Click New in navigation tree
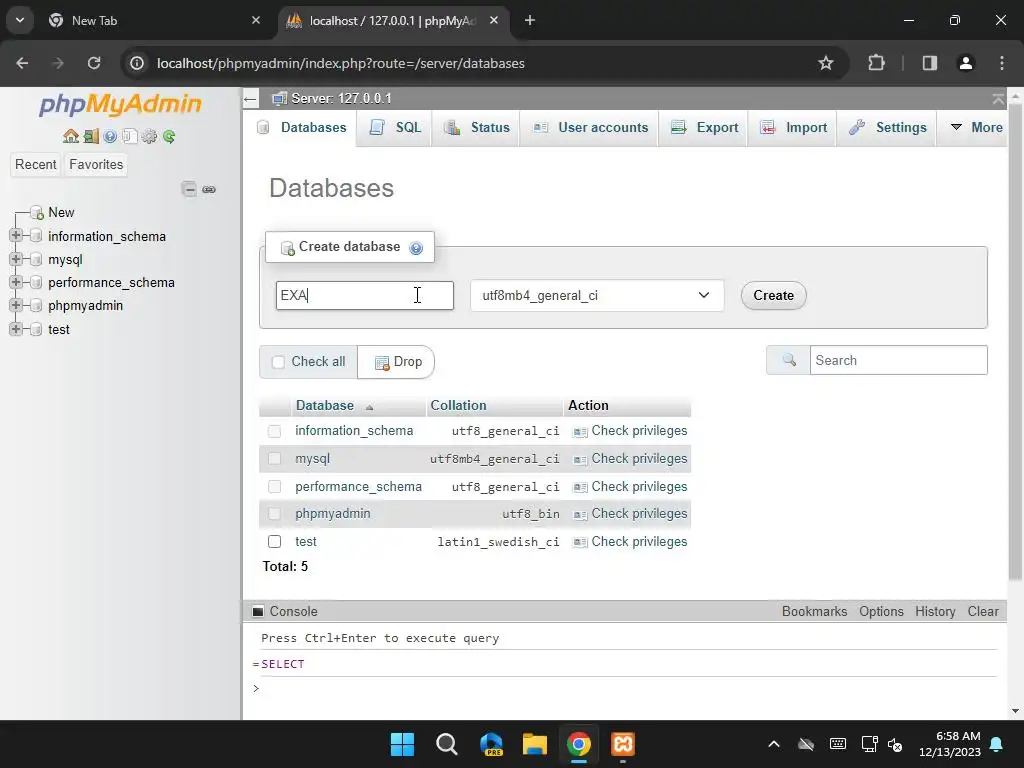The height and width of the screenshot is (768, 1024). tap(61, 212)
